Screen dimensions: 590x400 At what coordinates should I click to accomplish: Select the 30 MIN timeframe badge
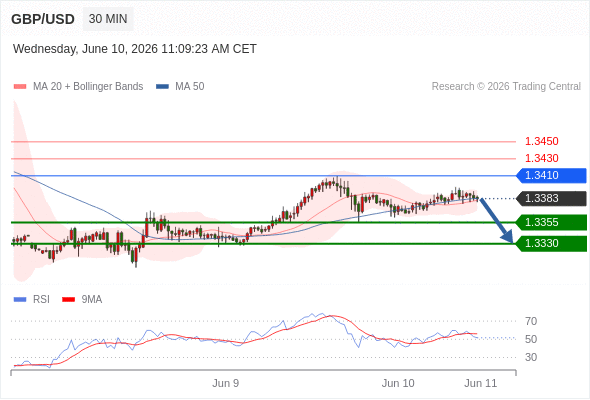(x=108, y=19)
